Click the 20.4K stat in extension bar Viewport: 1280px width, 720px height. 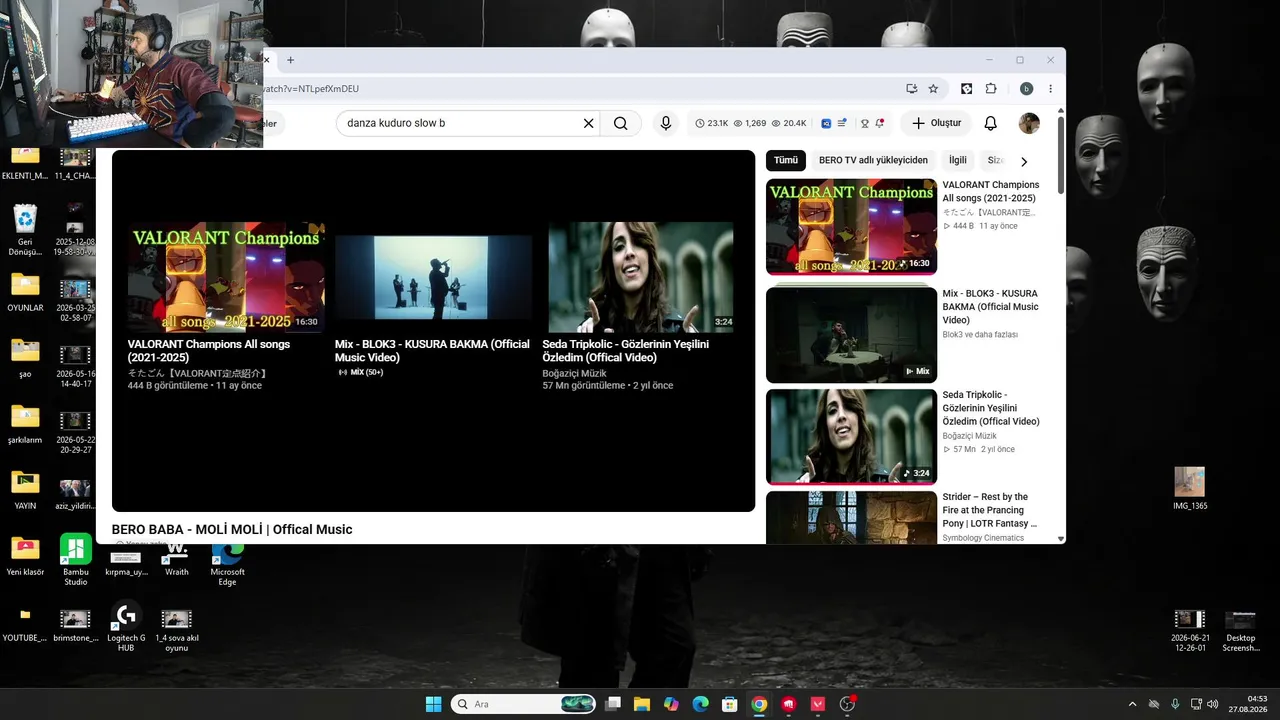point(789,123)
